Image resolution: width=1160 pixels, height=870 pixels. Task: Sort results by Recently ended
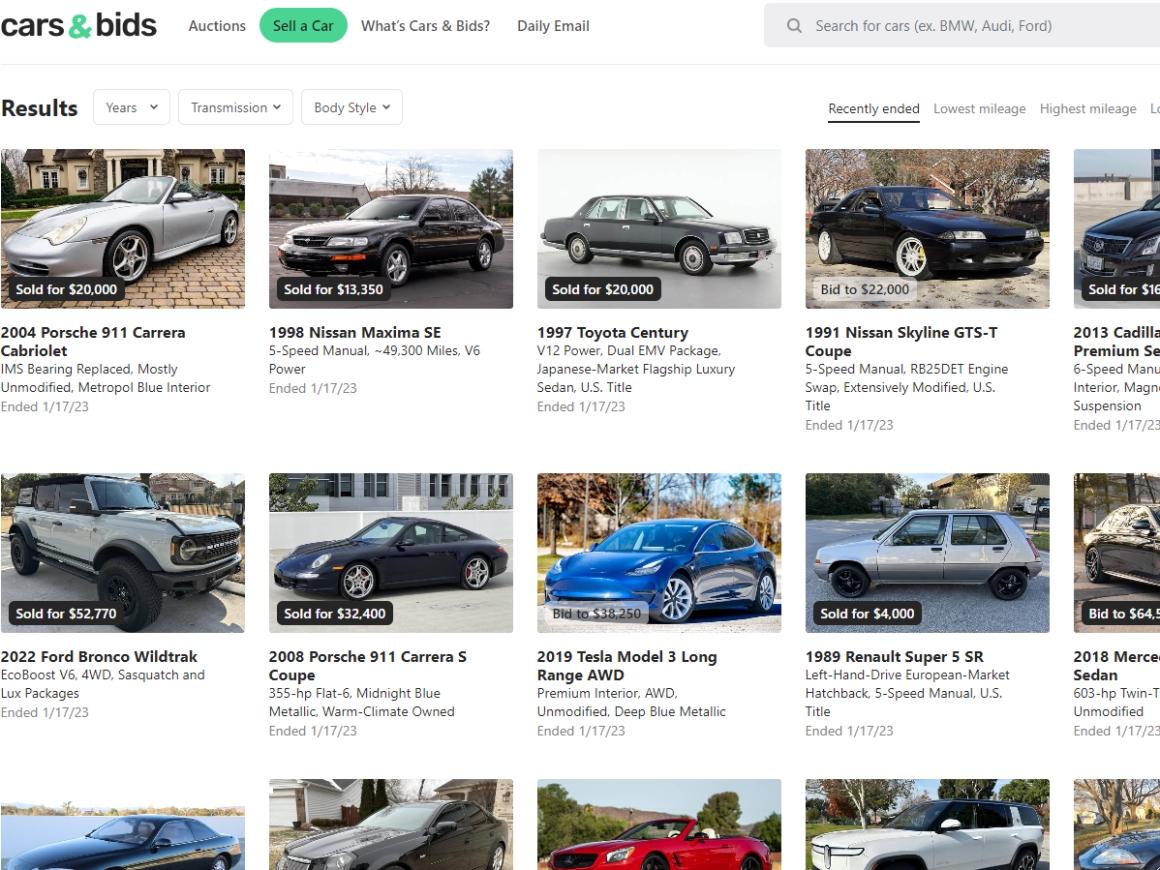(873, 109)
